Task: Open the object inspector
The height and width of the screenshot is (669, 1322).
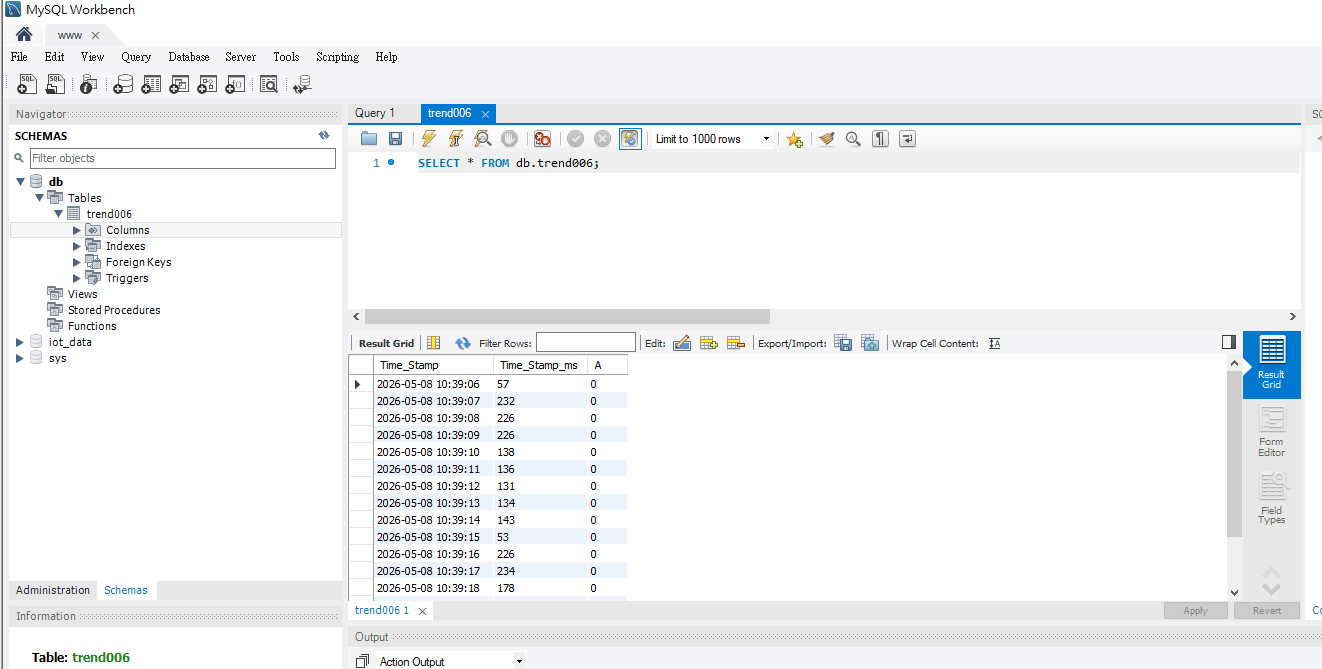Action: click(88, 85)
